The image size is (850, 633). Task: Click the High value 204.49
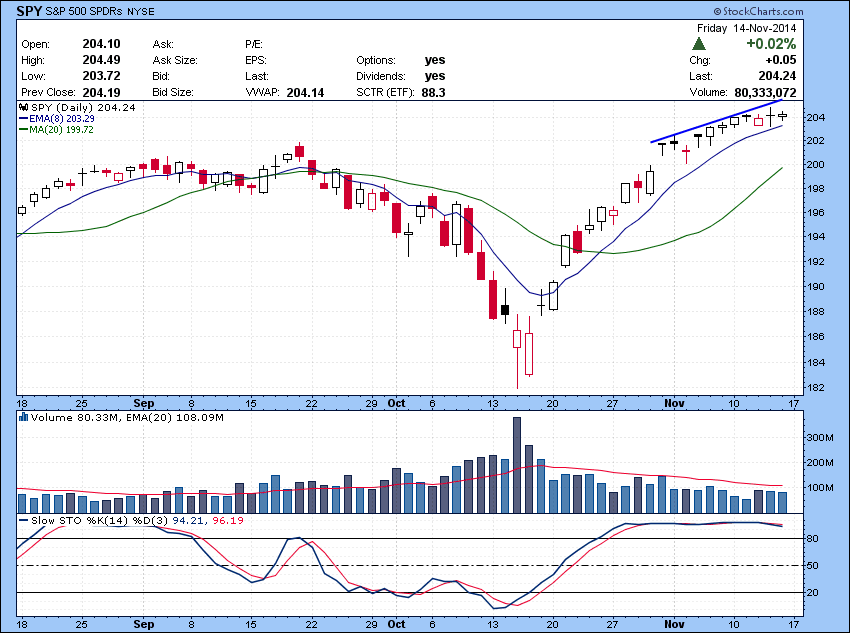point(101,60)
